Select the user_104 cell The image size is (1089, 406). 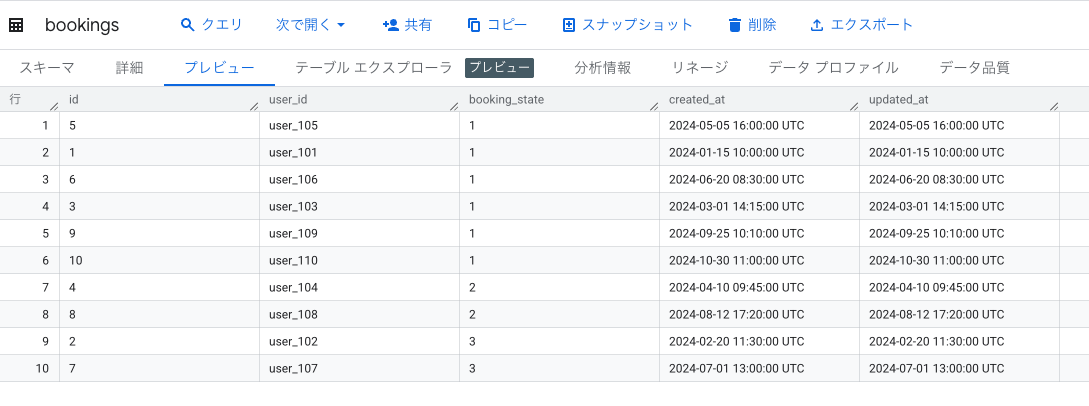coord(360,288)
